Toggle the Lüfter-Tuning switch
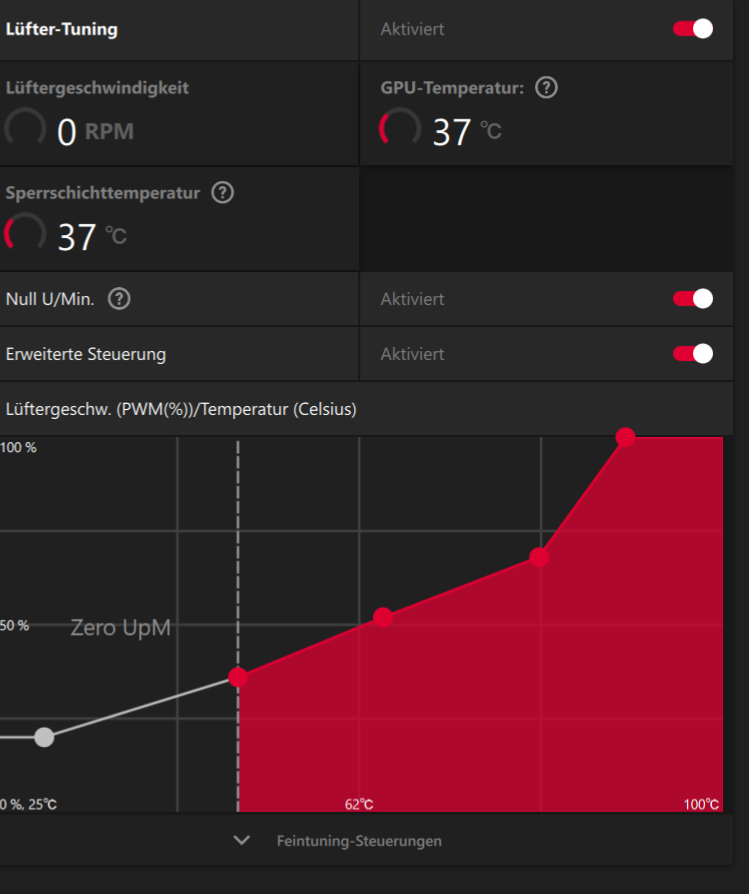The height and width of the screenshot is (894, 749). (x=693, y=29)
